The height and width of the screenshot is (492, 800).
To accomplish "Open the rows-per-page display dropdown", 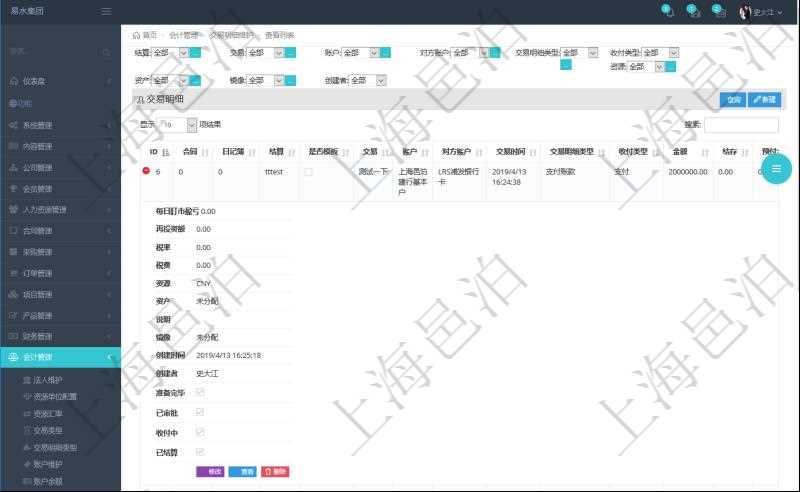I will tap(179, 125).
